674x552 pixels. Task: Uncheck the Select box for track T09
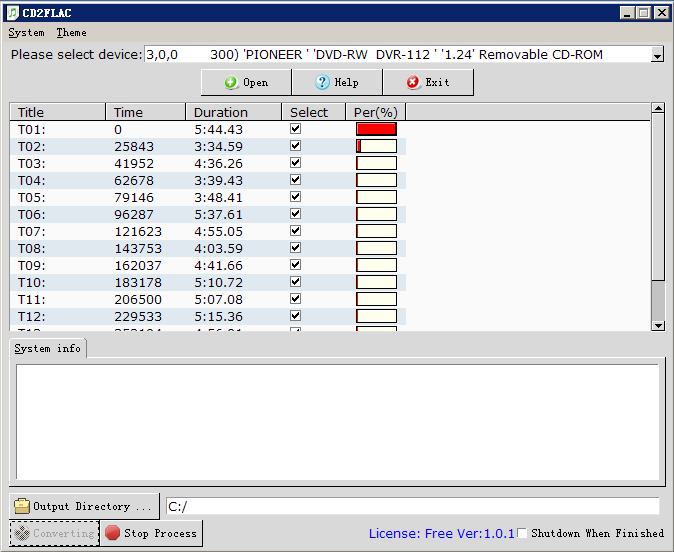tap(295, 265)
